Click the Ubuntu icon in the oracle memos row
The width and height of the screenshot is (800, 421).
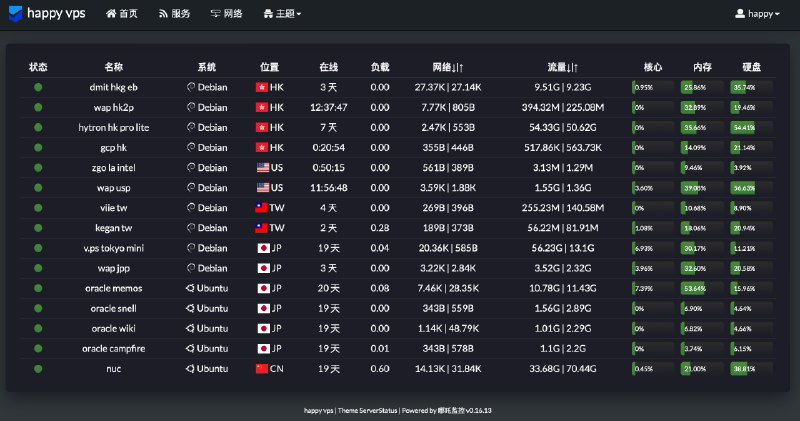pyautogui.click(x=191, y=288)
